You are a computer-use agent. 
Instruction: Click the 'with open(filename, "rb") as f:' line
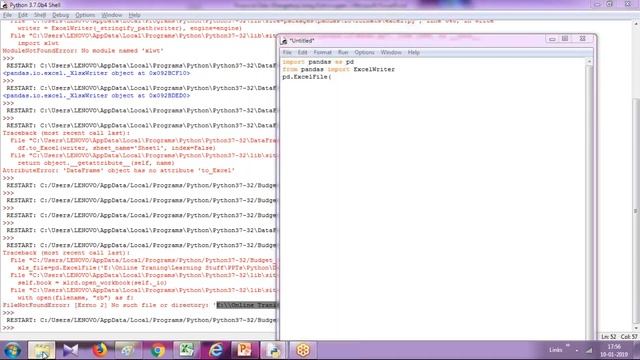click(76, 298)
